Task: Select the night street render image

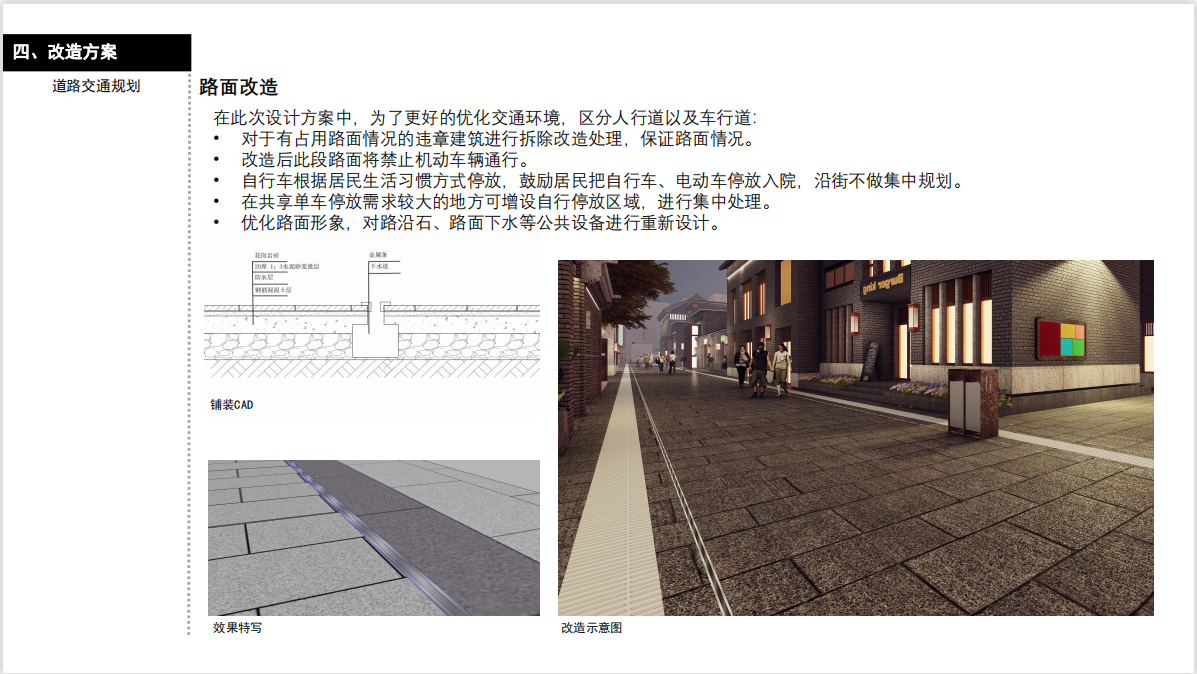Action: (x=855, y=437)
